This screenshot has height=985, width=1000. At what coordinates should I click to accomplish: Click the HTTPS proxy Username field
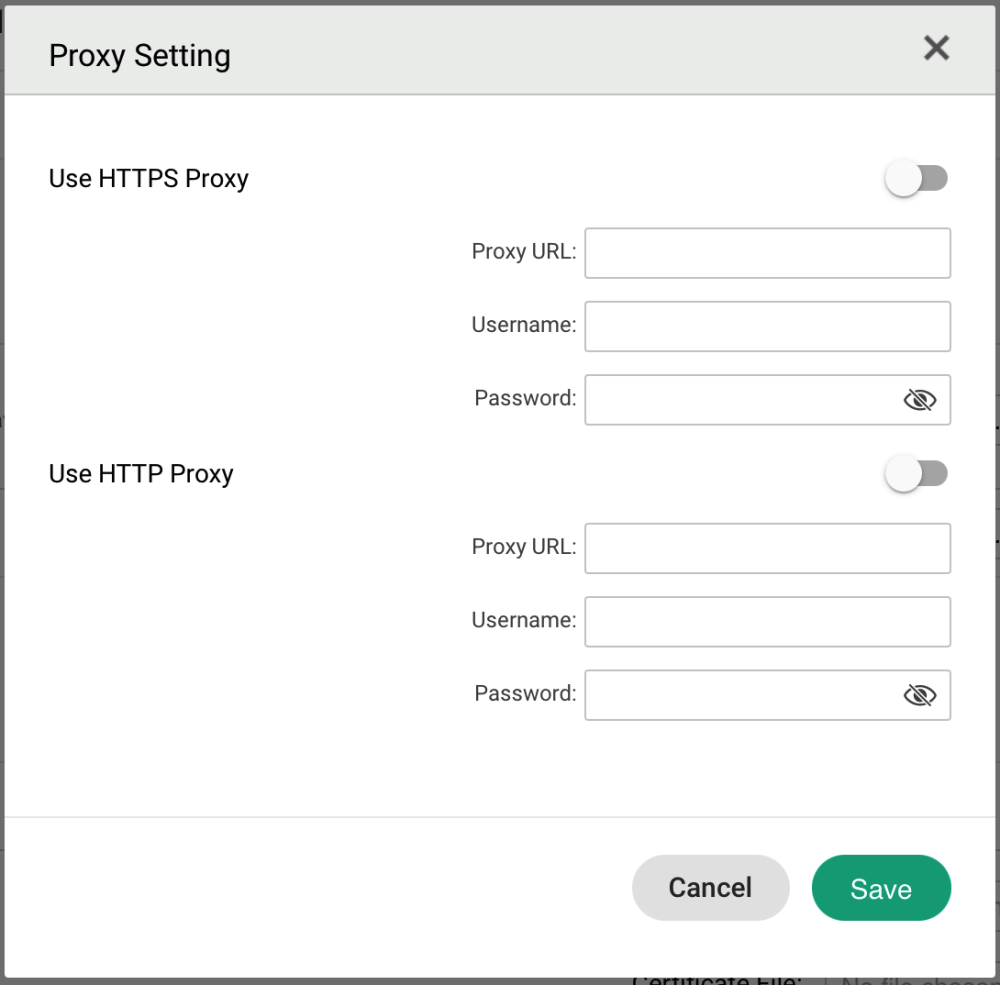767,327
